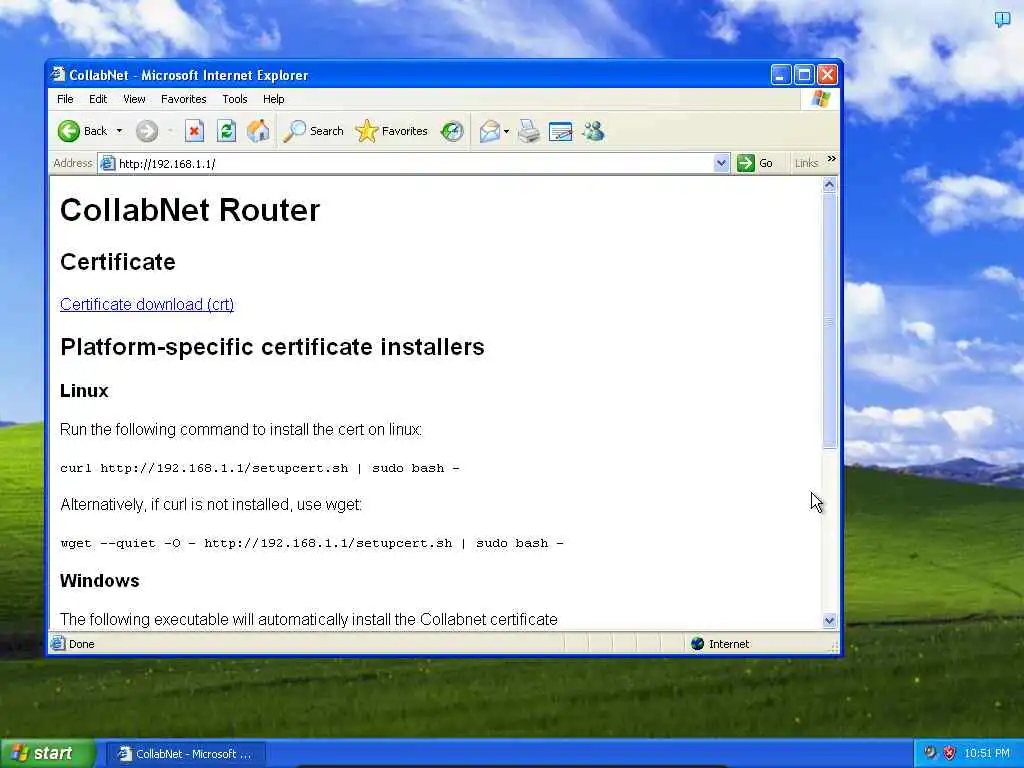
Task: Click the curl setupcert.sh command text
Action: pos(260,468)
